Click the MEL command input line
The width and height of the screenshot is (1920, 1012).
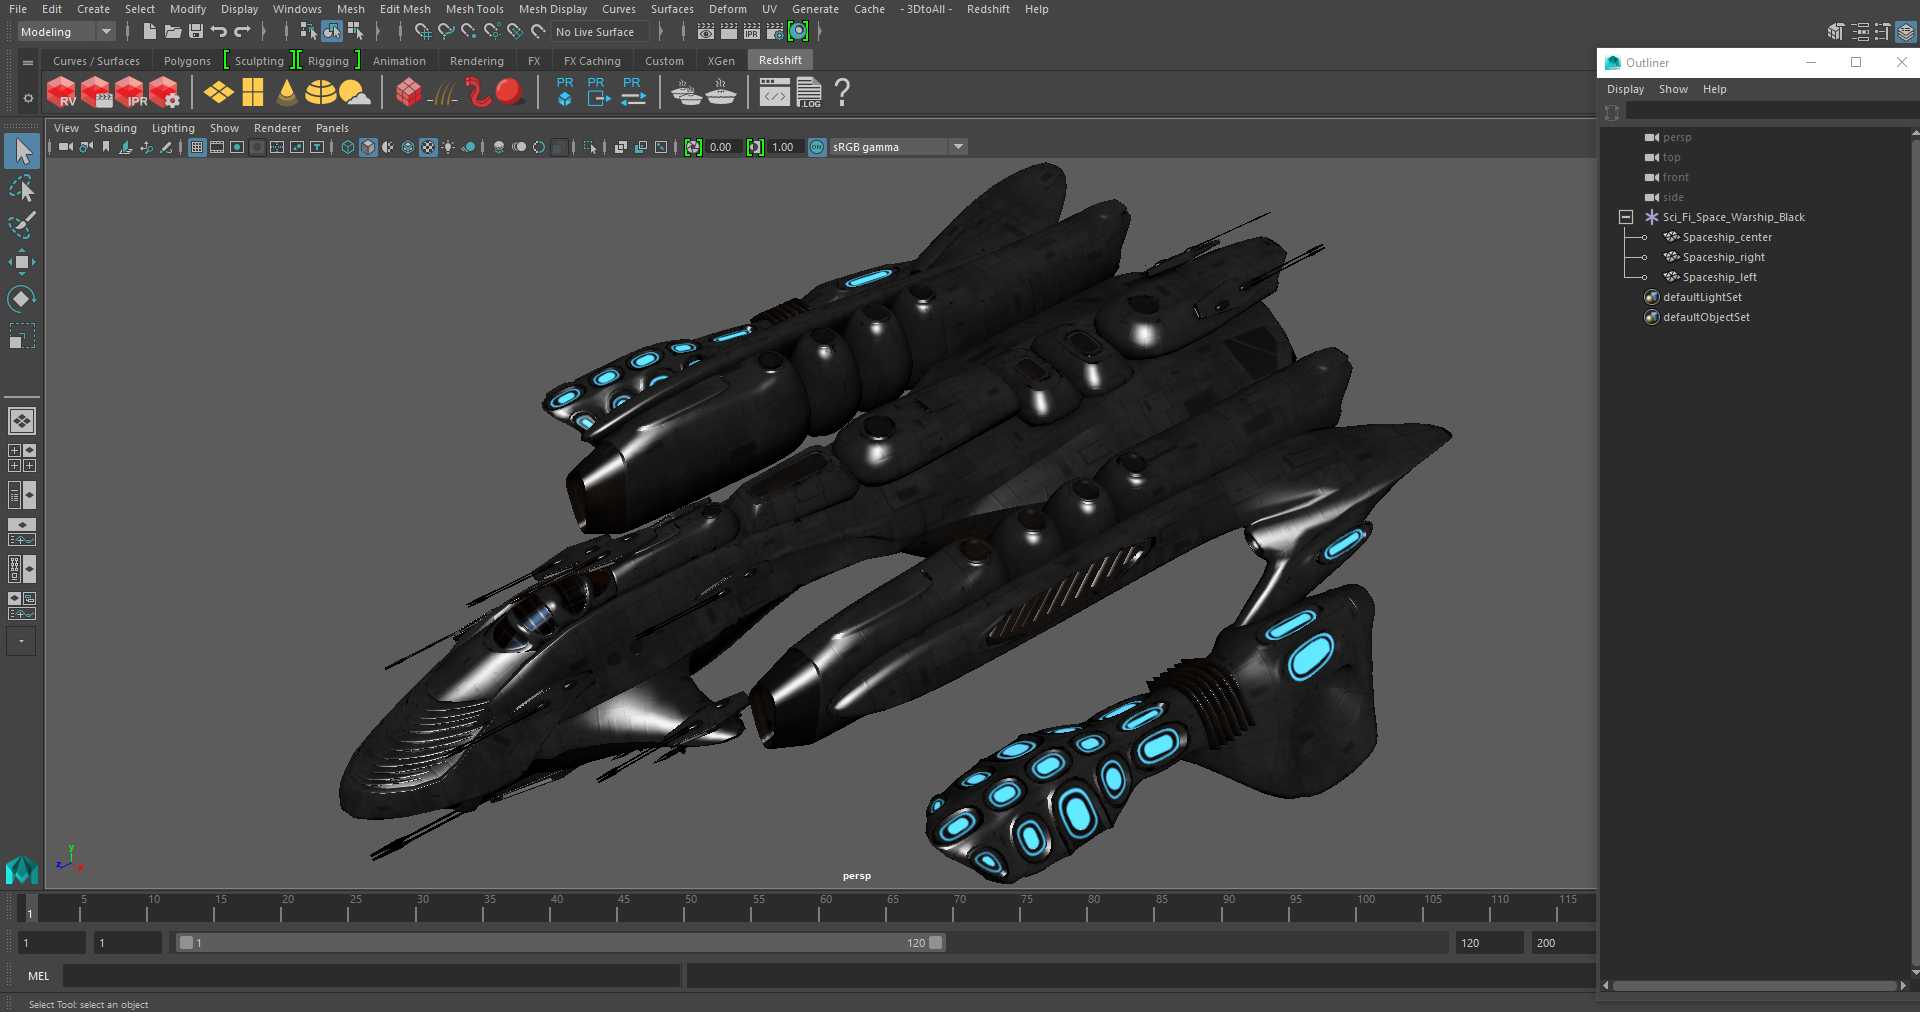point(372,976)
